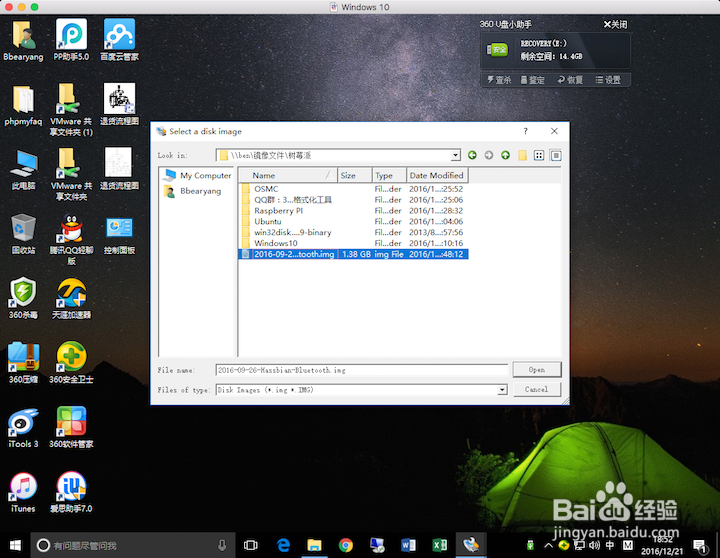Sort file list by Date Modified column

(x=437, y=175)
